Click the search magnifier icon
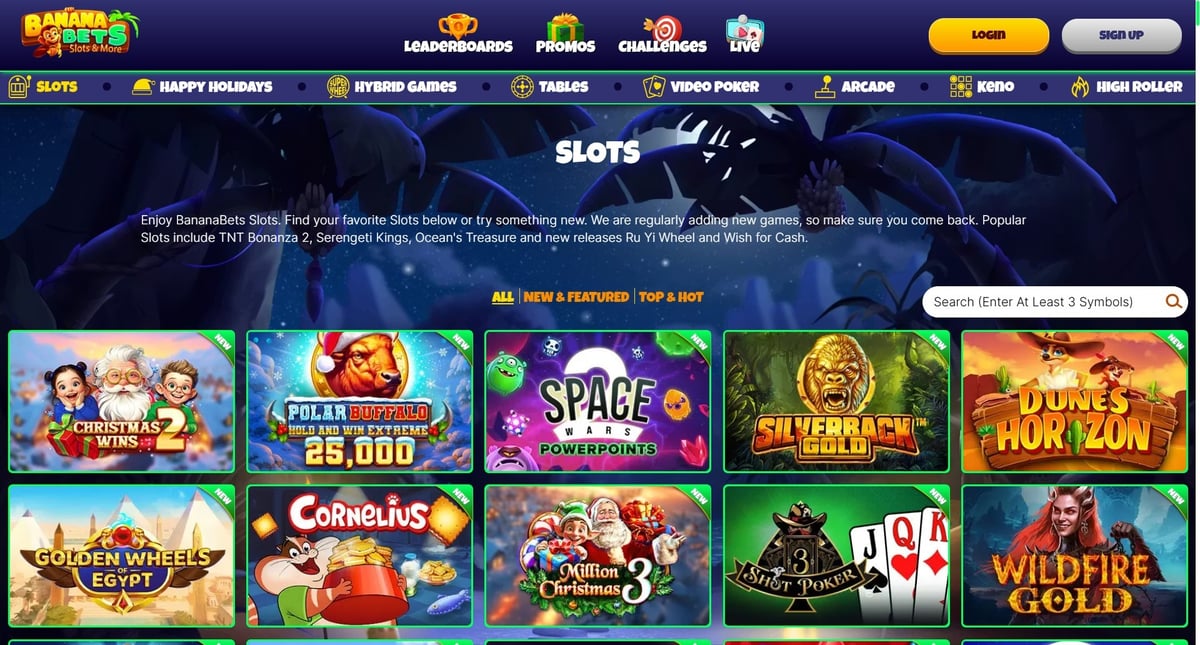Screen dimensions: 1200x645 pos(1173,301)
